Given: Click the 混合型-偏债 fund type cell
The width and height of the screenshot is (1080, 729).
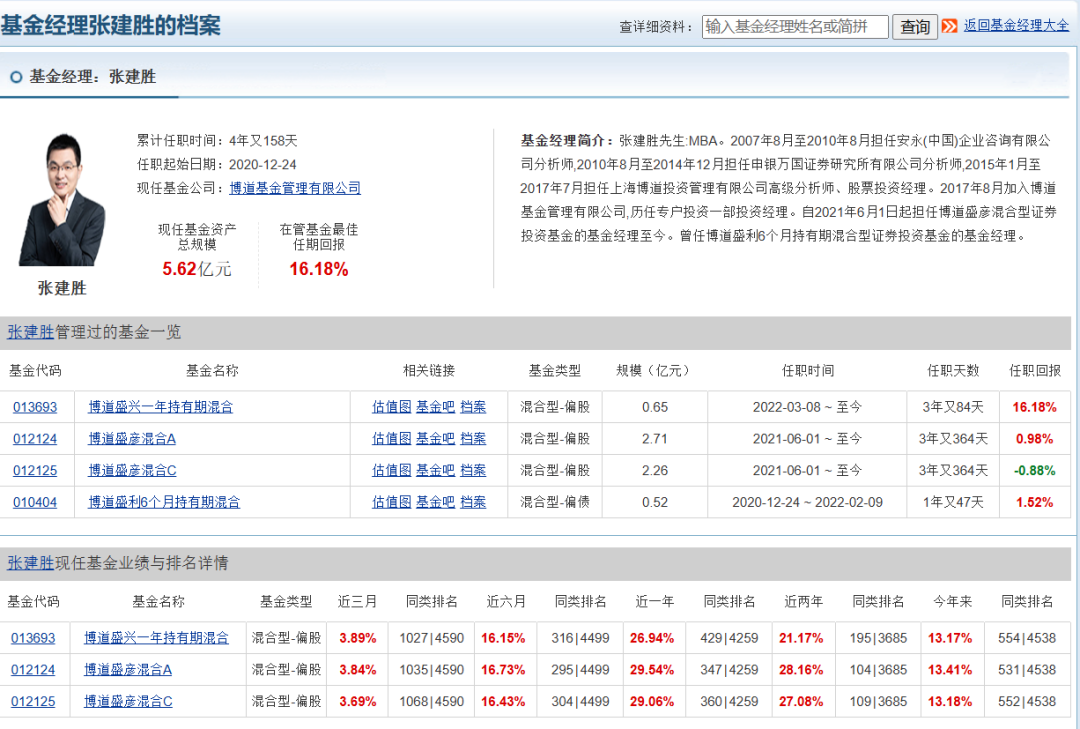Looking at the screenshot, I should pos(554,502).
